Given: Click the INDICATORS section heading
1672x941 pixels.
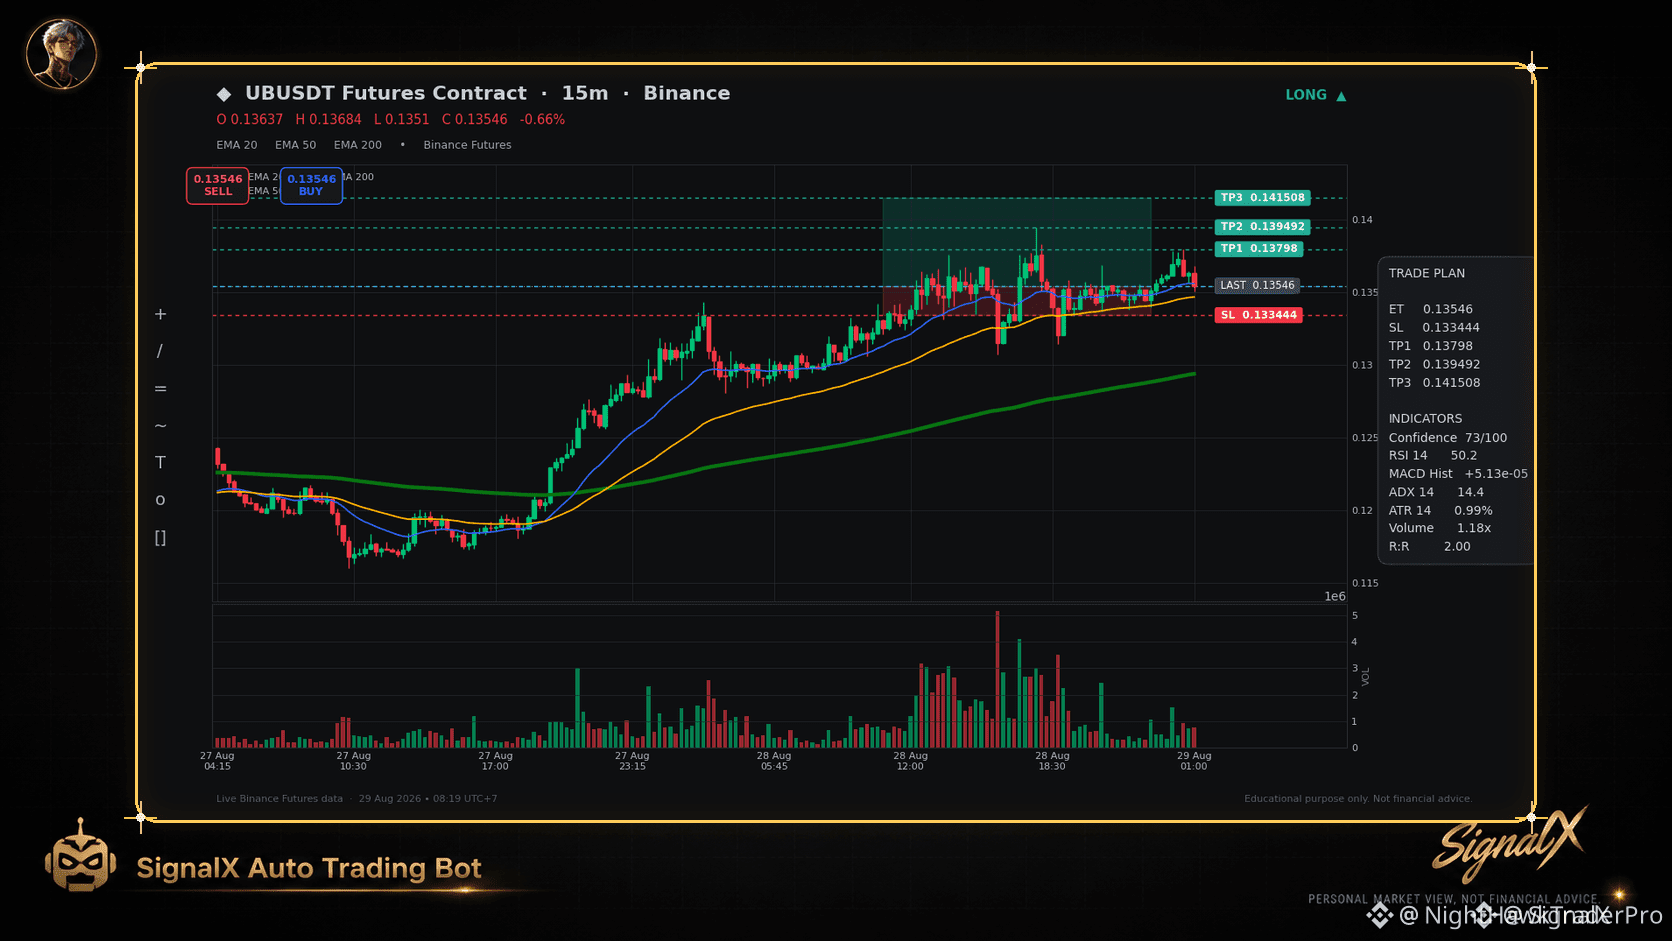Looking at the screenshot, I should click(1425, 419).
